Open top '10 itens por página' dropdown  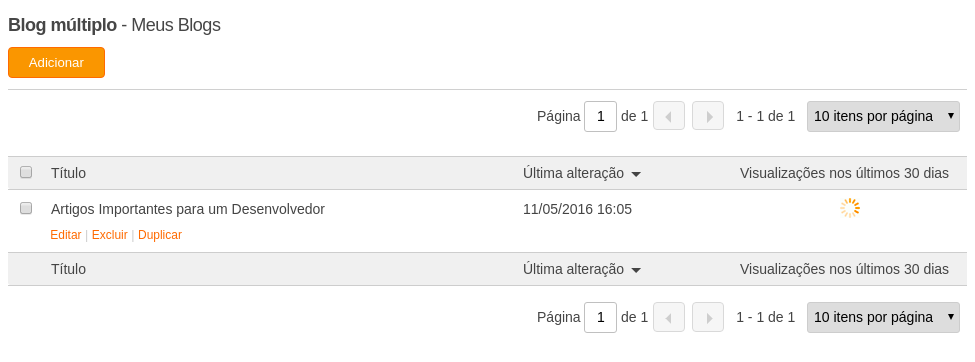pos(883,116)
